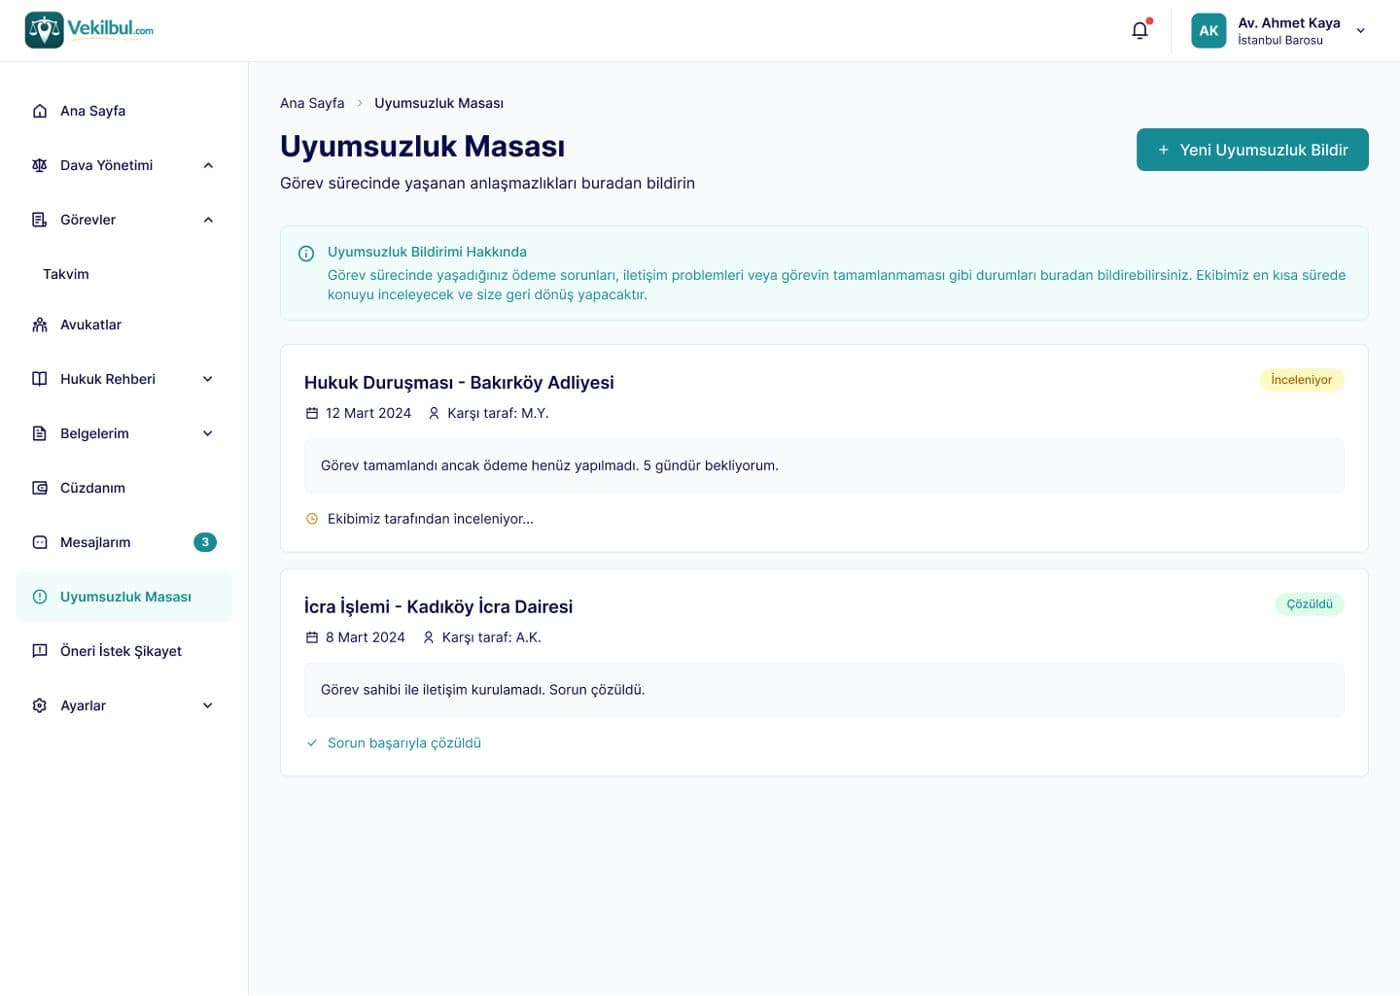Click the Ana Sayfa breadcrumb link
The width and height of the screenshot is (1400, 996).
[312, 103]
